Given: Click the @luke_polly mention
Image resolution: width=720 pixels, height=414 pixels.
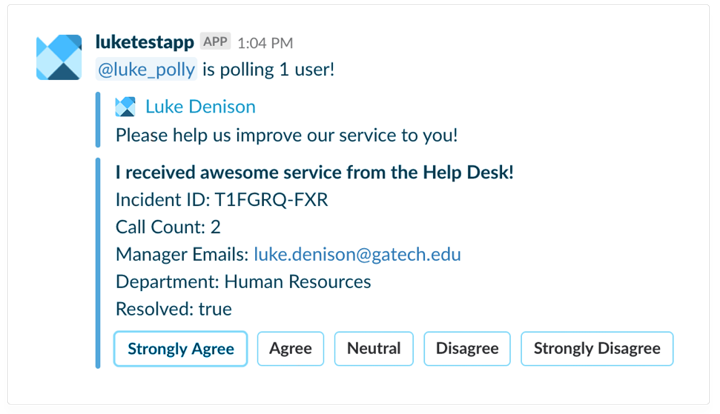Looking at the screenshot, I should tap(146, 69).
